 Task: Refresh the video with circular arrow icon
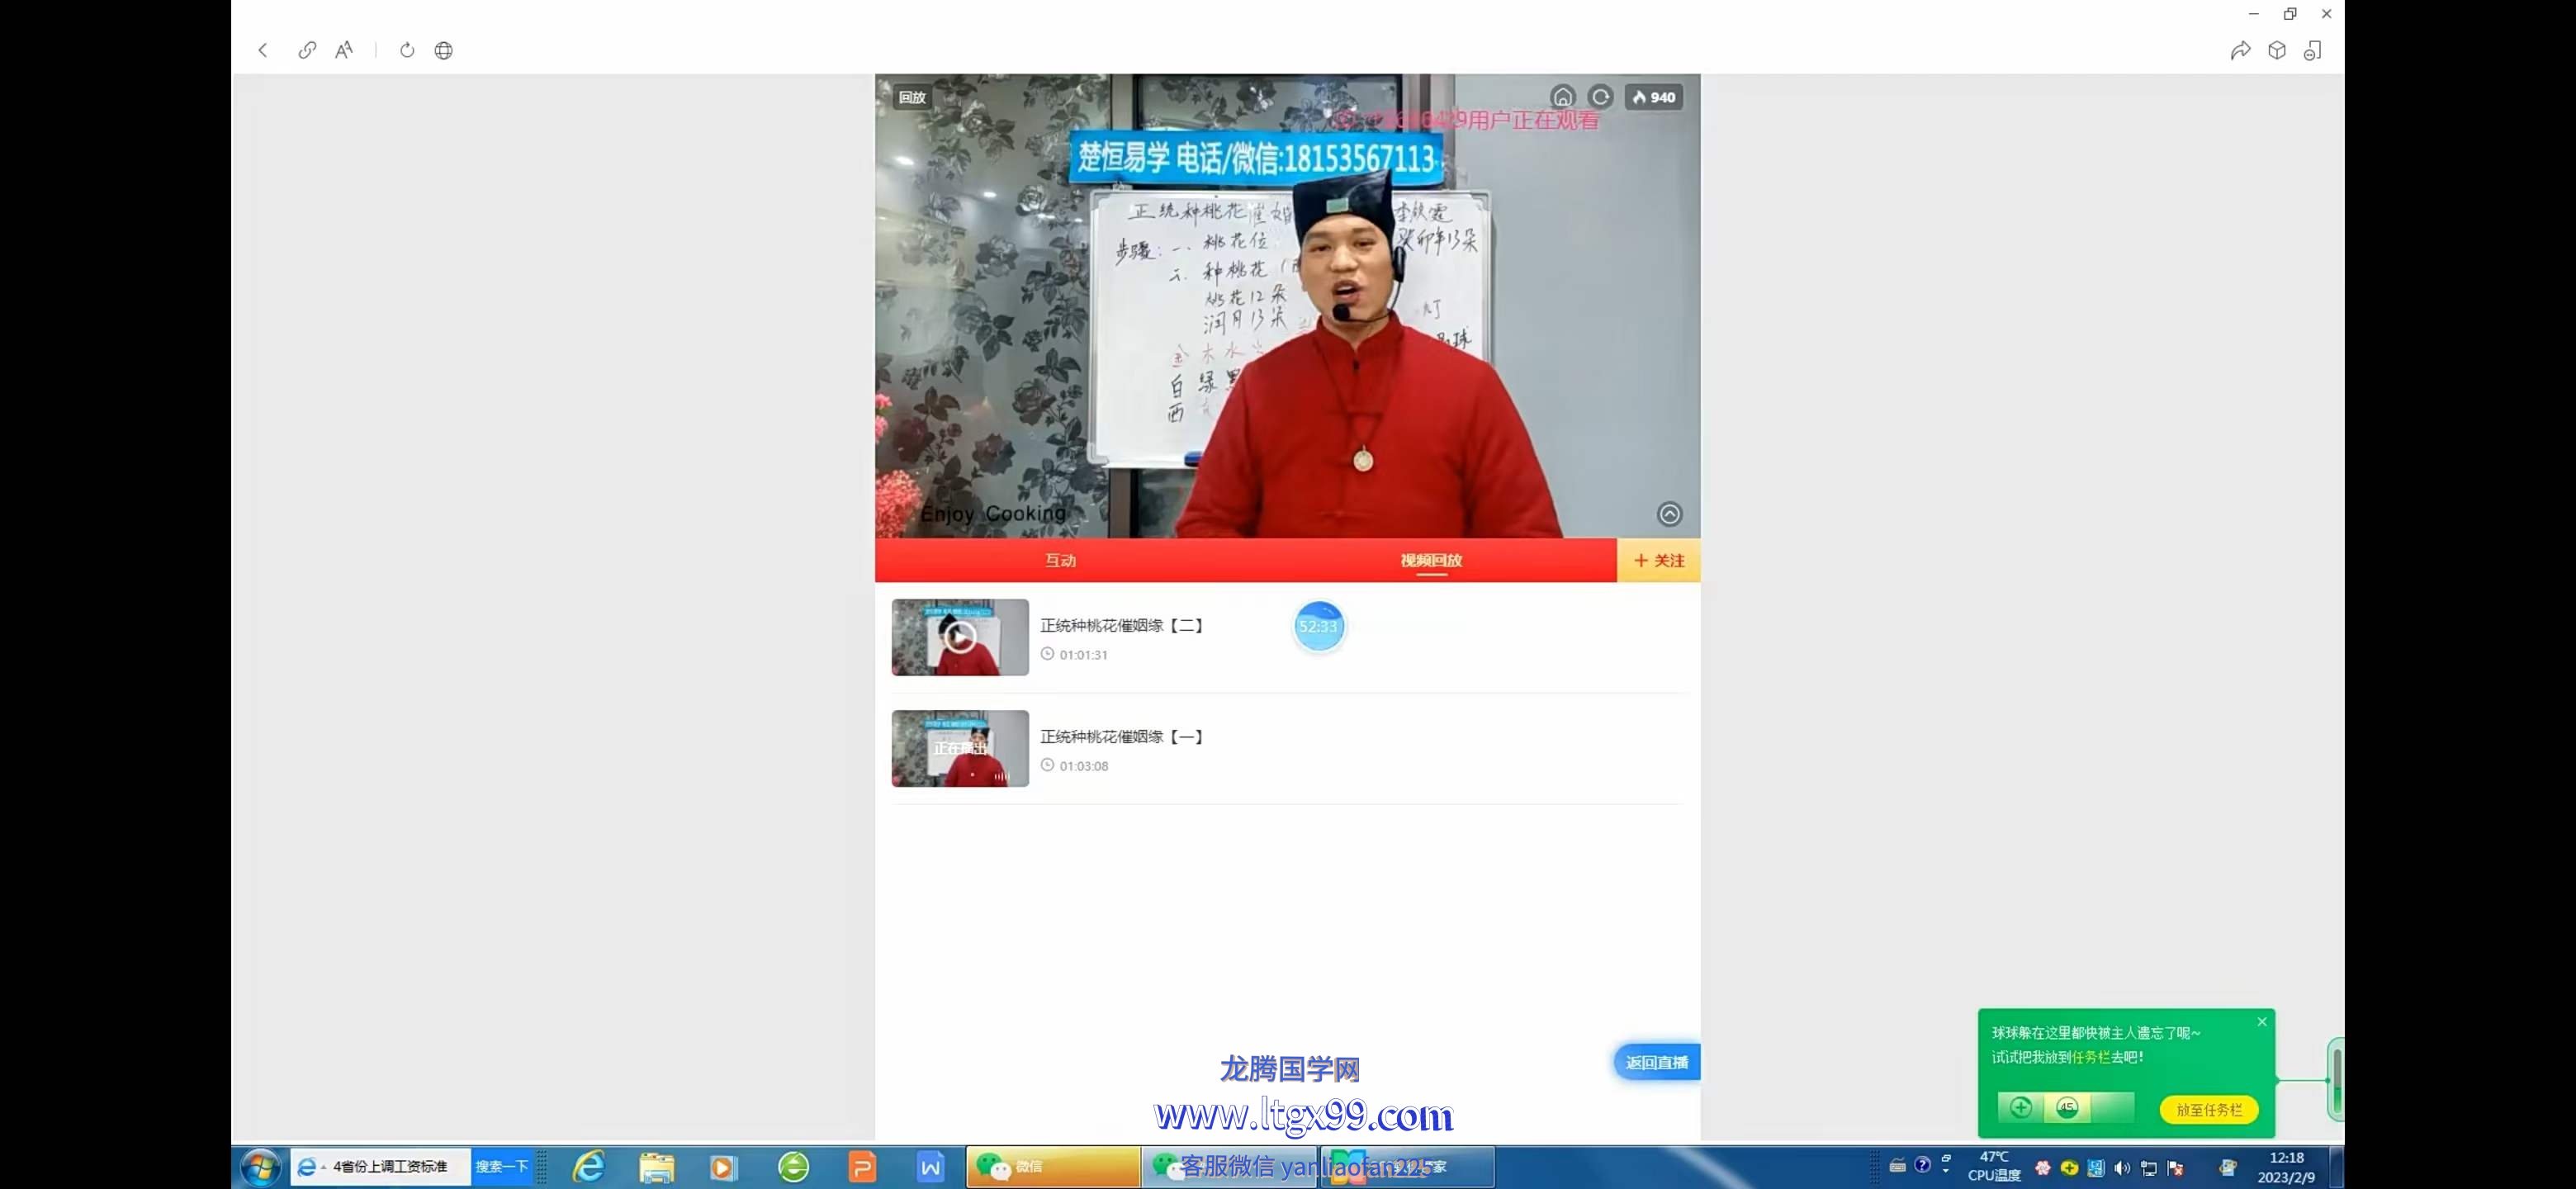1600,97
